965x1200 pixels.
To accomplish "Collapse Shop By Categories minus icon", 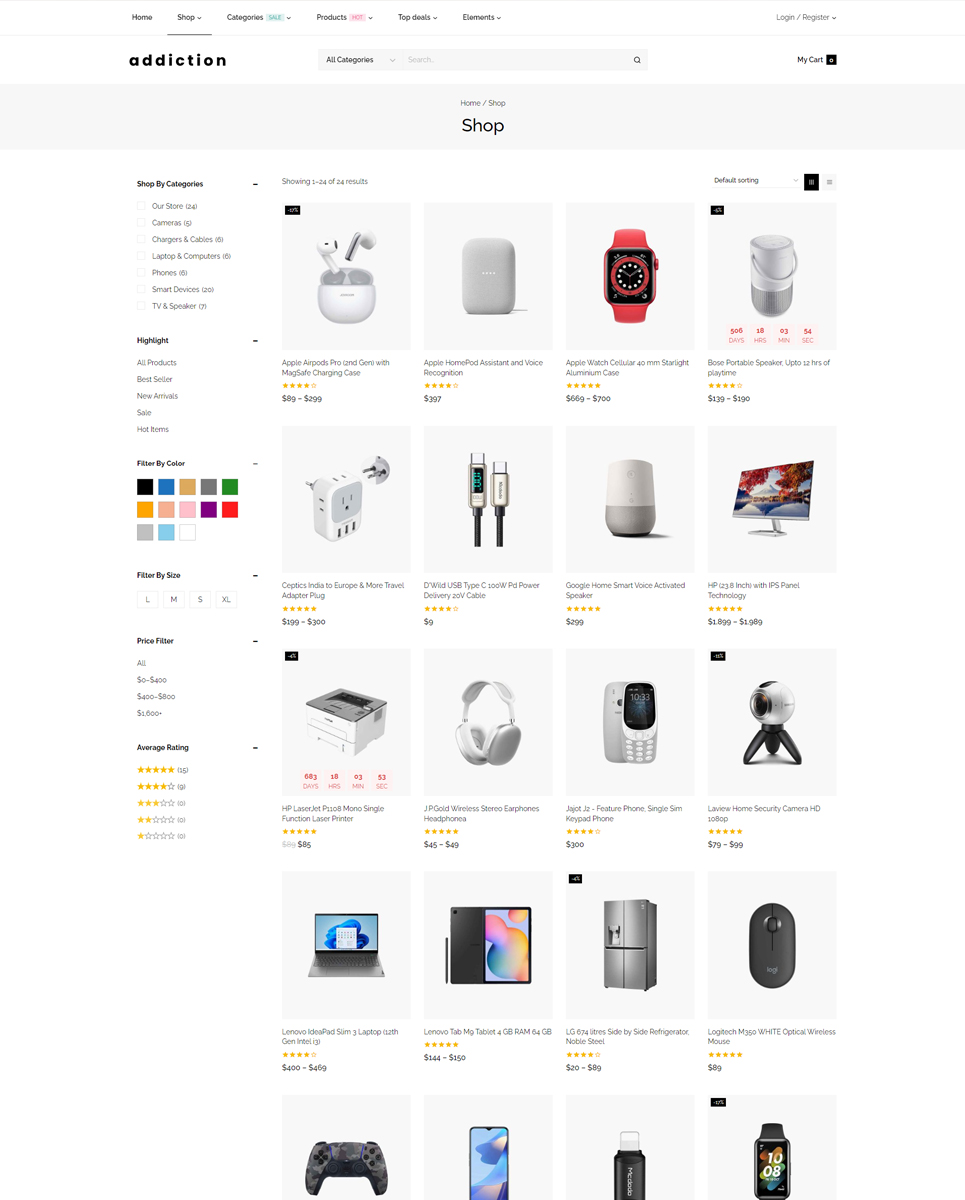I will pos(255,184).
